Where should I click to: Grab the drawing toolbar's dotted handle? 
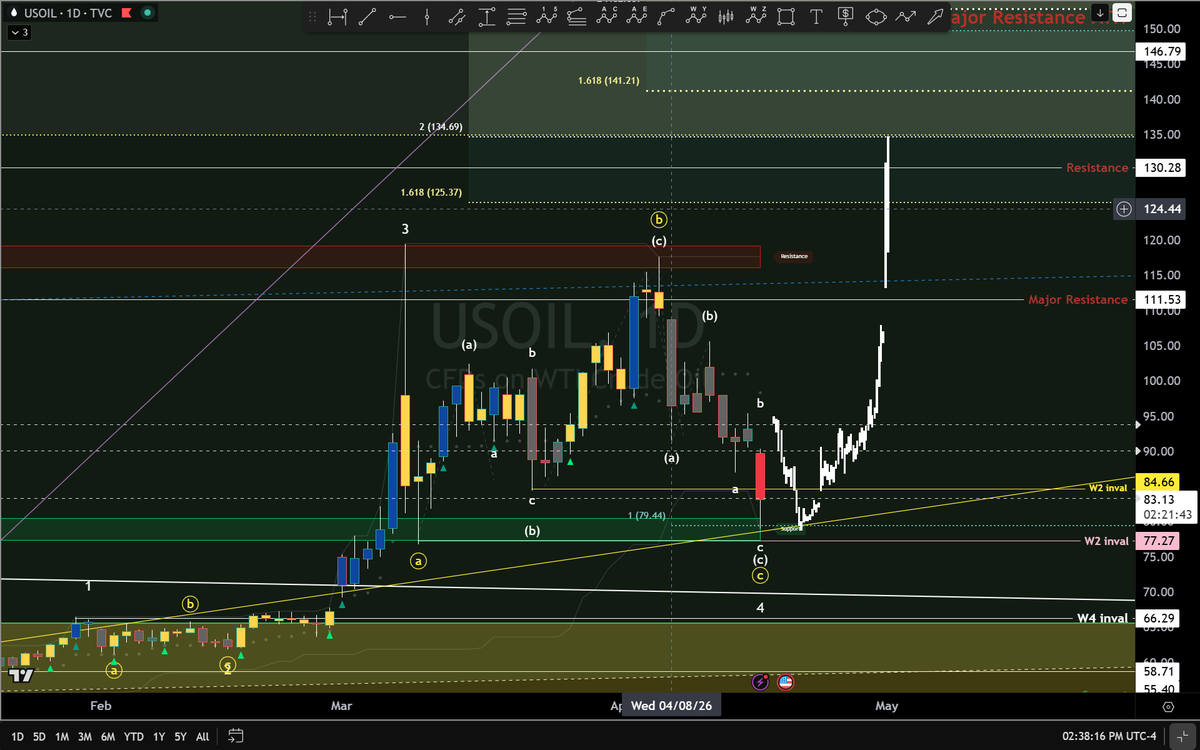pyautogui.click(x=314, y=17)
